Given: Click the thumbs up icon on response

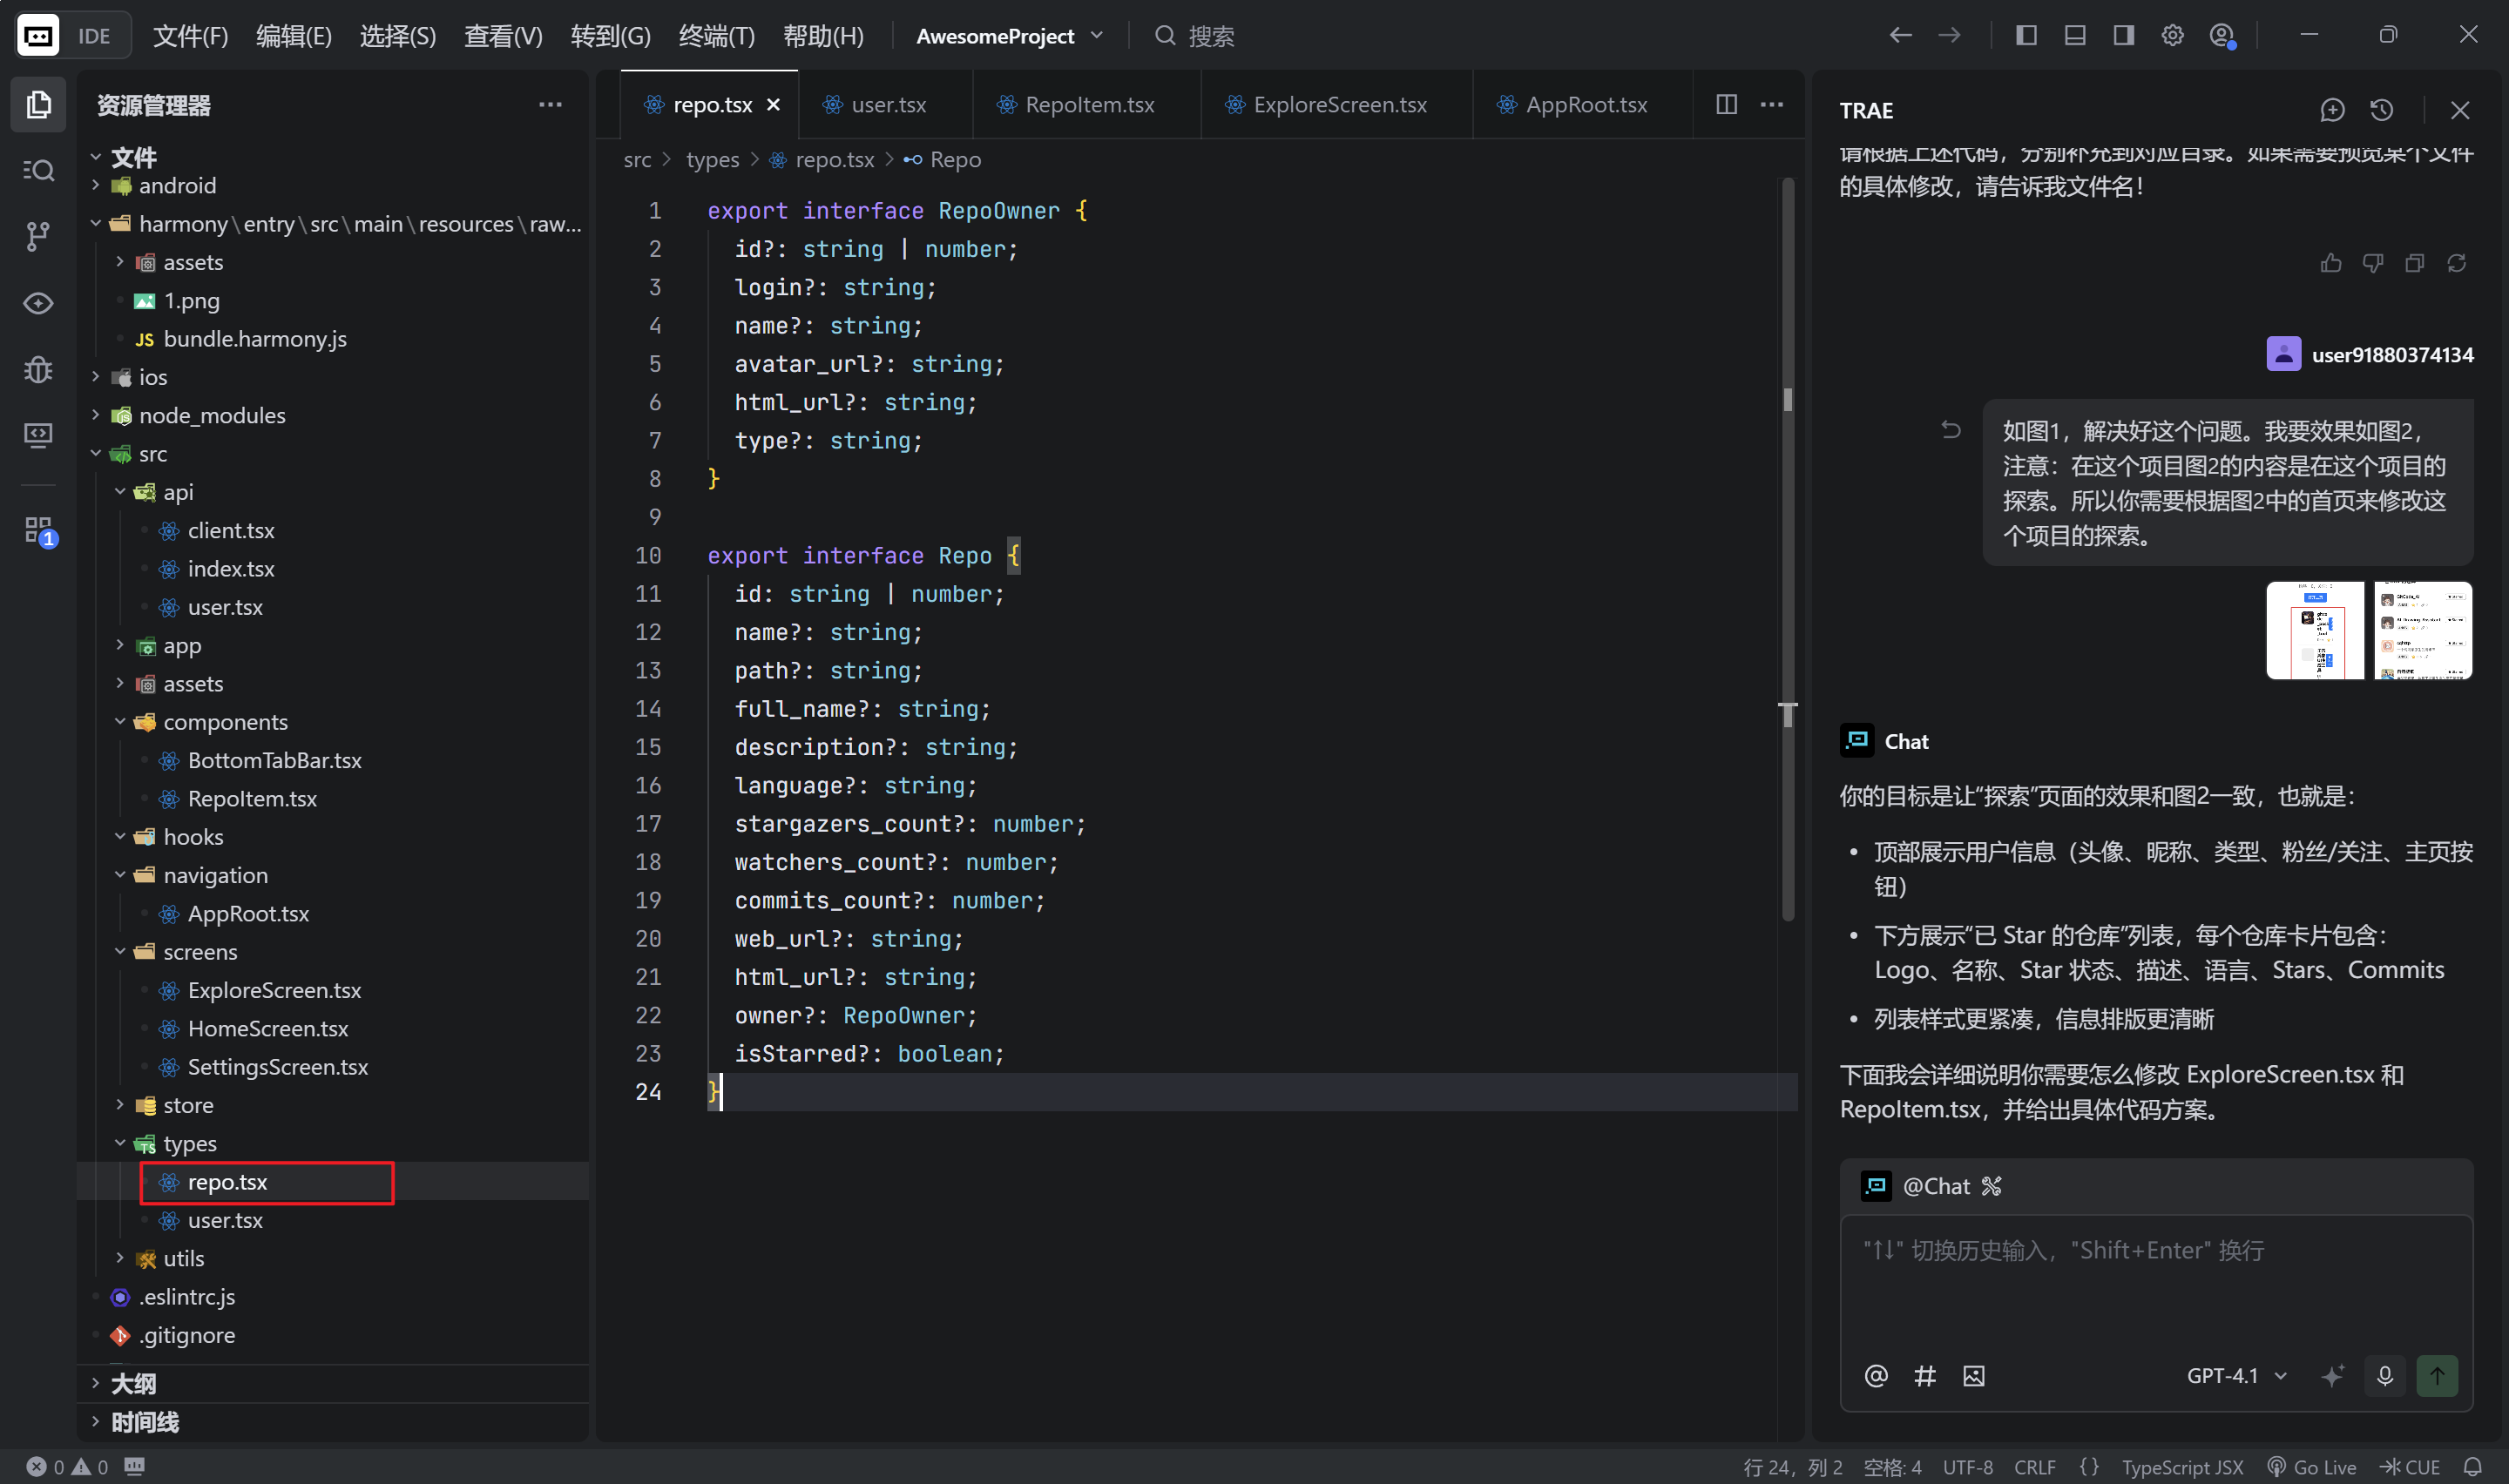Looking at the screenshot, I should (x=2330, y=263).
